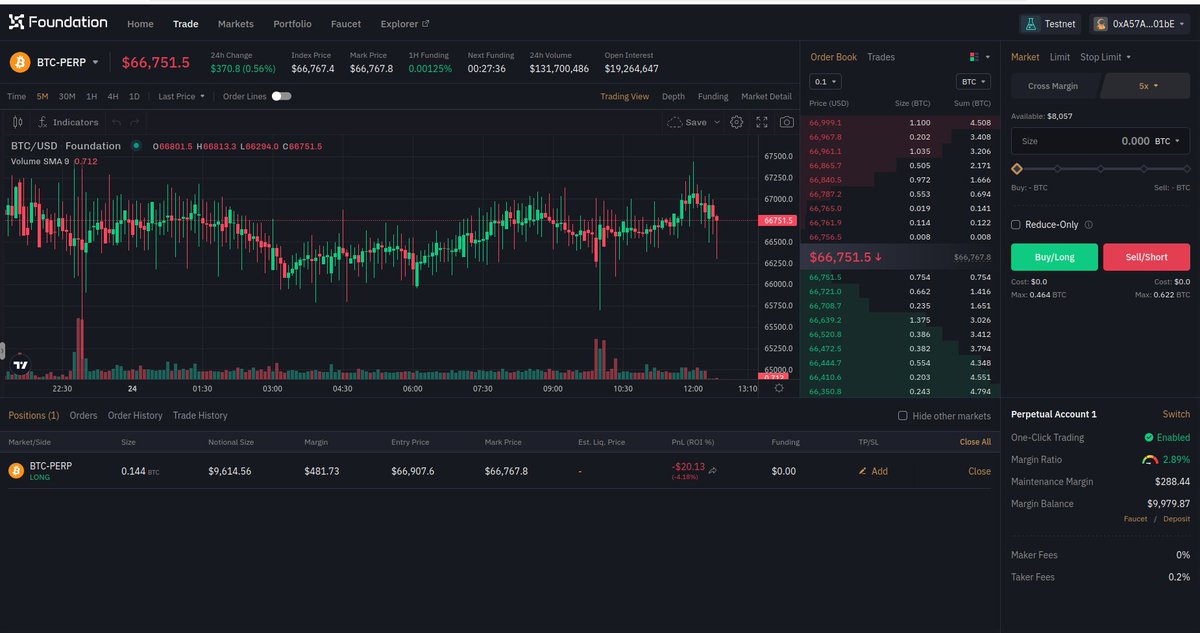Expand the Save layout dropdown arrow
This screenshot has width=1200, height=633.
717,122
